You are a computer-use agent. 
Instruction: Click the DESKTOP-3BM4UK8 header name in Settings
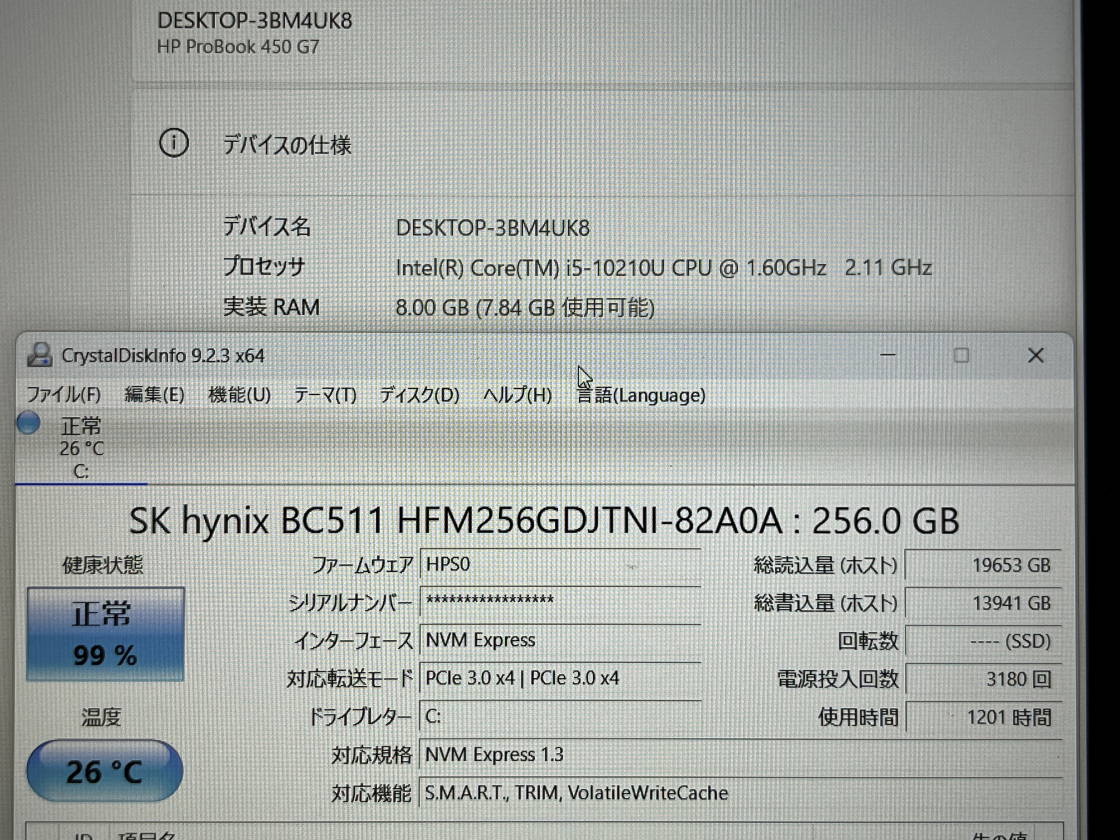point(254,20)
